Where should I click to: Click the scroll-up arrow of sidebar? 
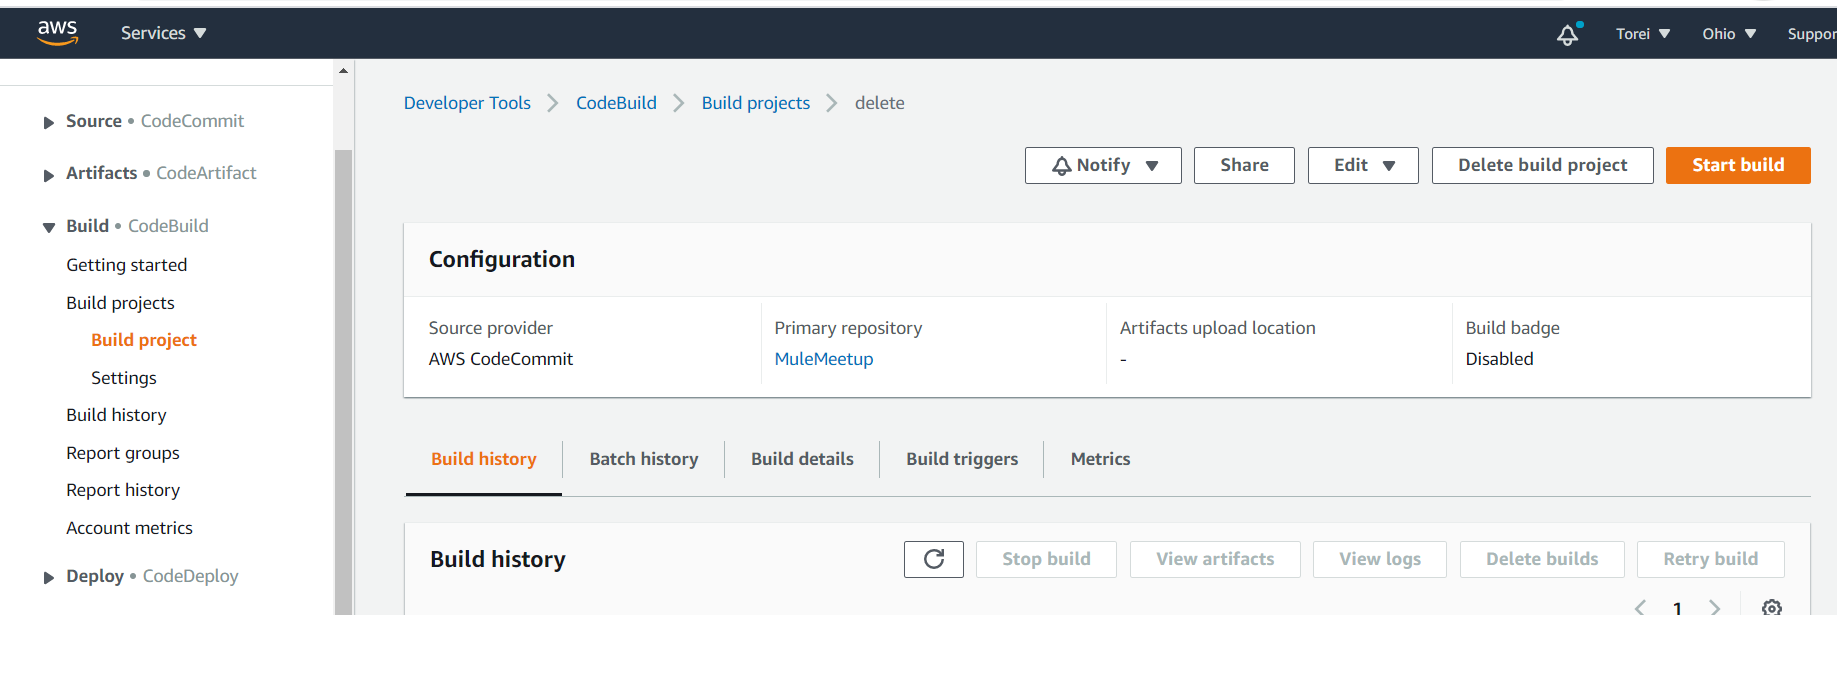(x=343, y=71)
